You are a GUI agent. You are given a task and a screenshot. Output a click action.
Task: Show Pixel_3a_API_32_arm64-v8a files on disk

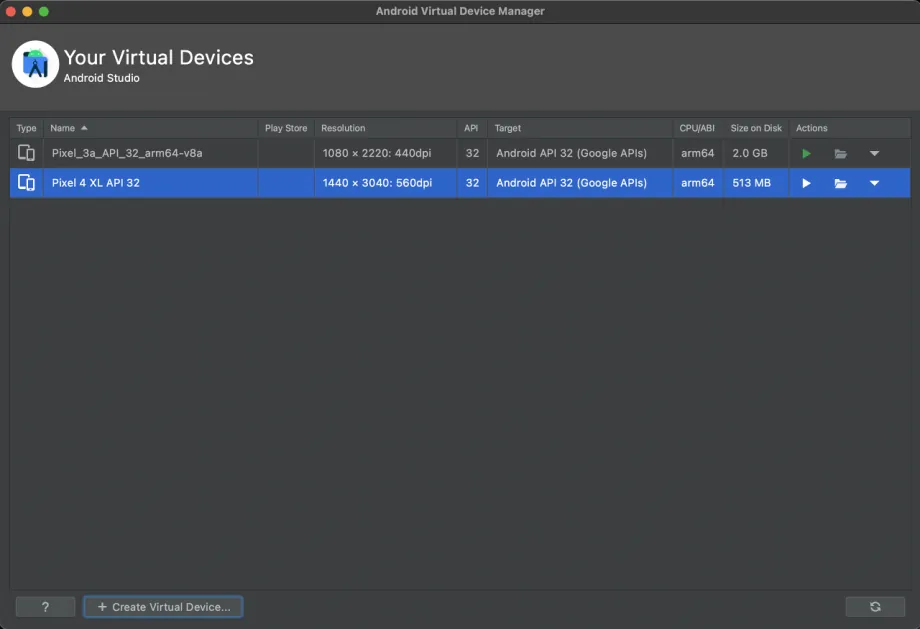840,154
